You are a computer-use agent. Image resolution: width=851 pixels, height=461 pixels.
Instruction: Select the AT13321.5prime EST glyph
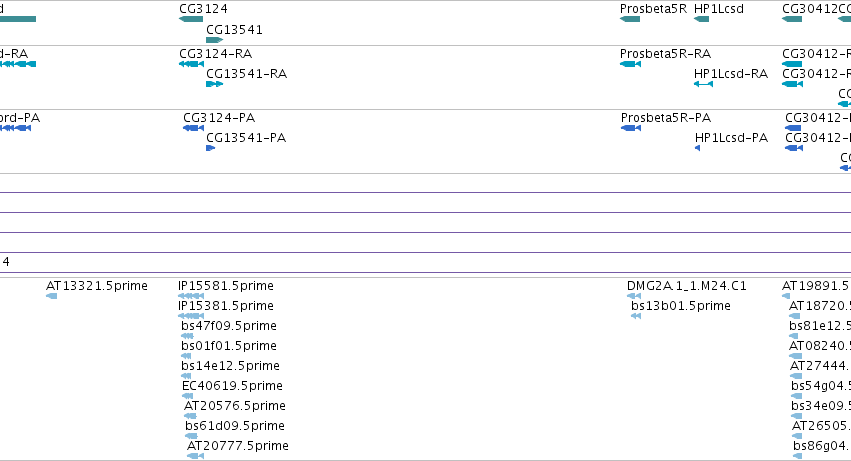(52, 296)
